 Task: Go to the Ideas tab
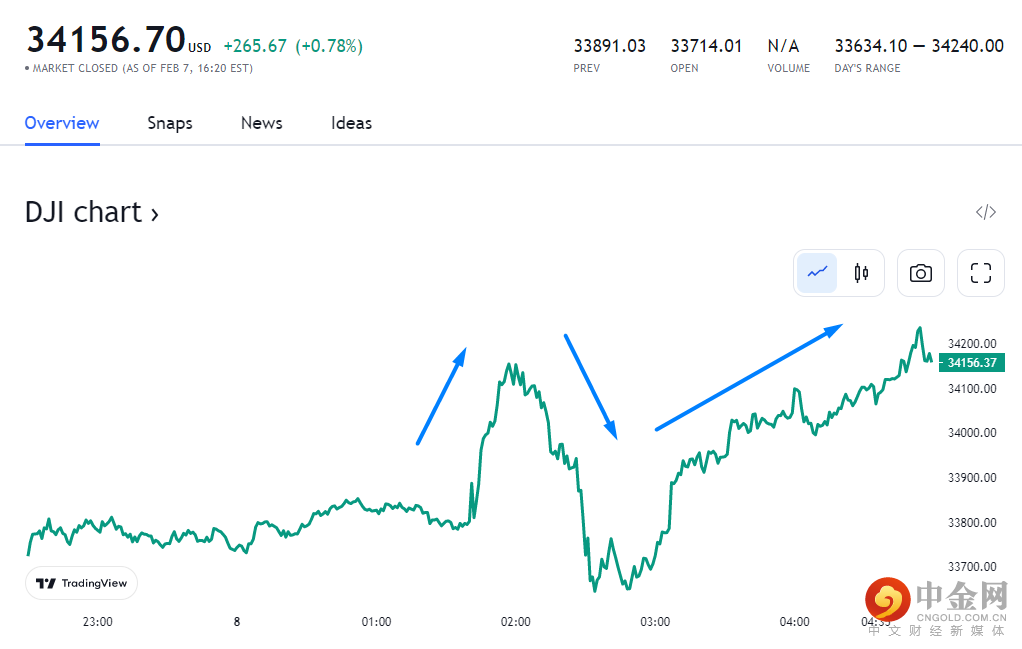pyautogui.click(x=351, y=123)
